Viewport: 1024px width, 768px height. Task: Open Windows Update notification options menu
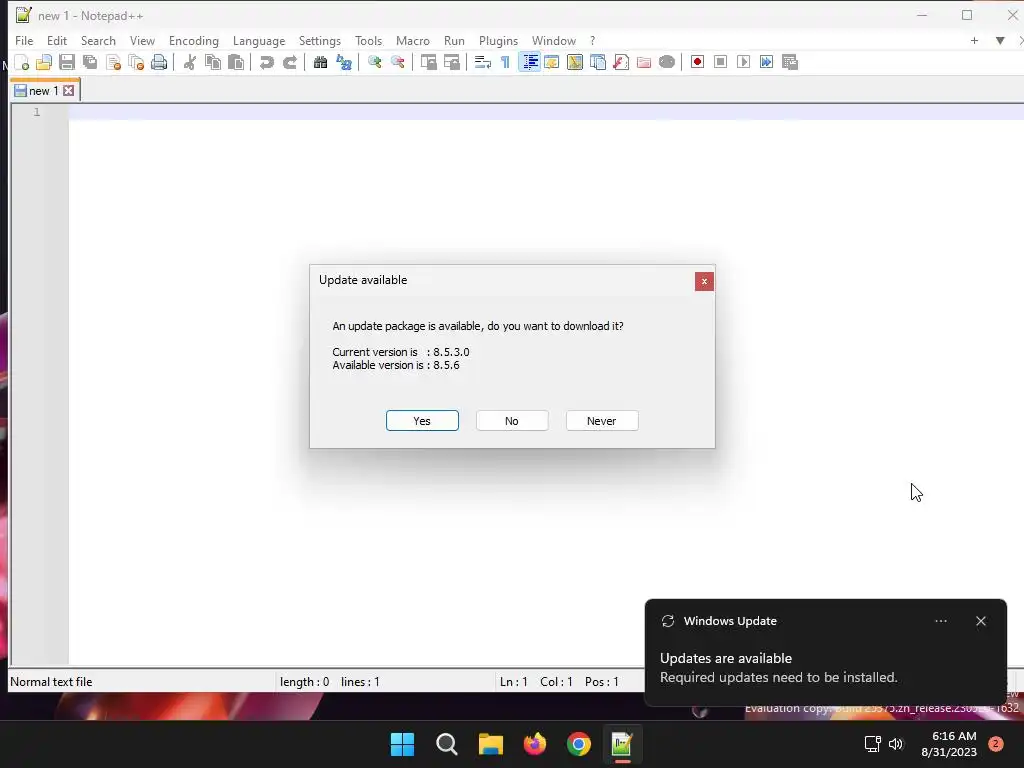(940, 621)
